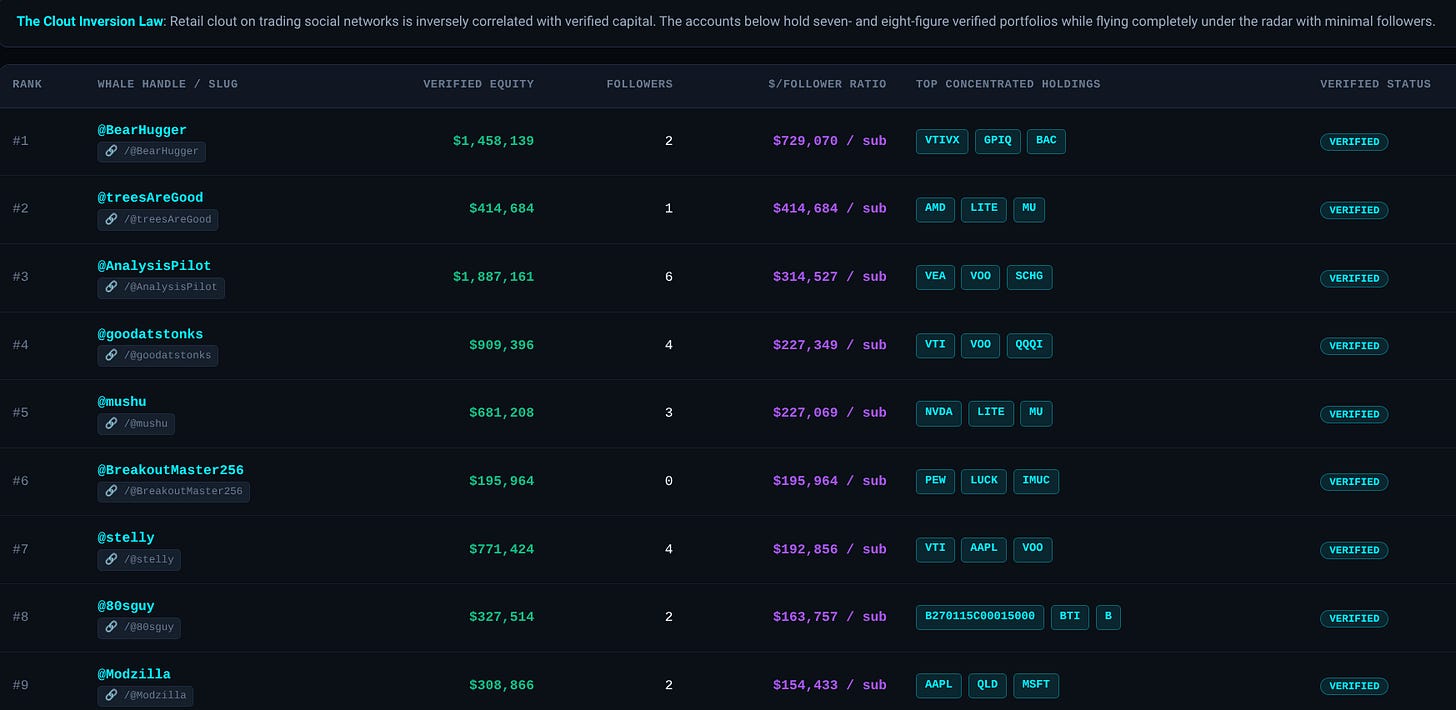Click the RANK column header
1456x710 pixels.
coord(27,84)
